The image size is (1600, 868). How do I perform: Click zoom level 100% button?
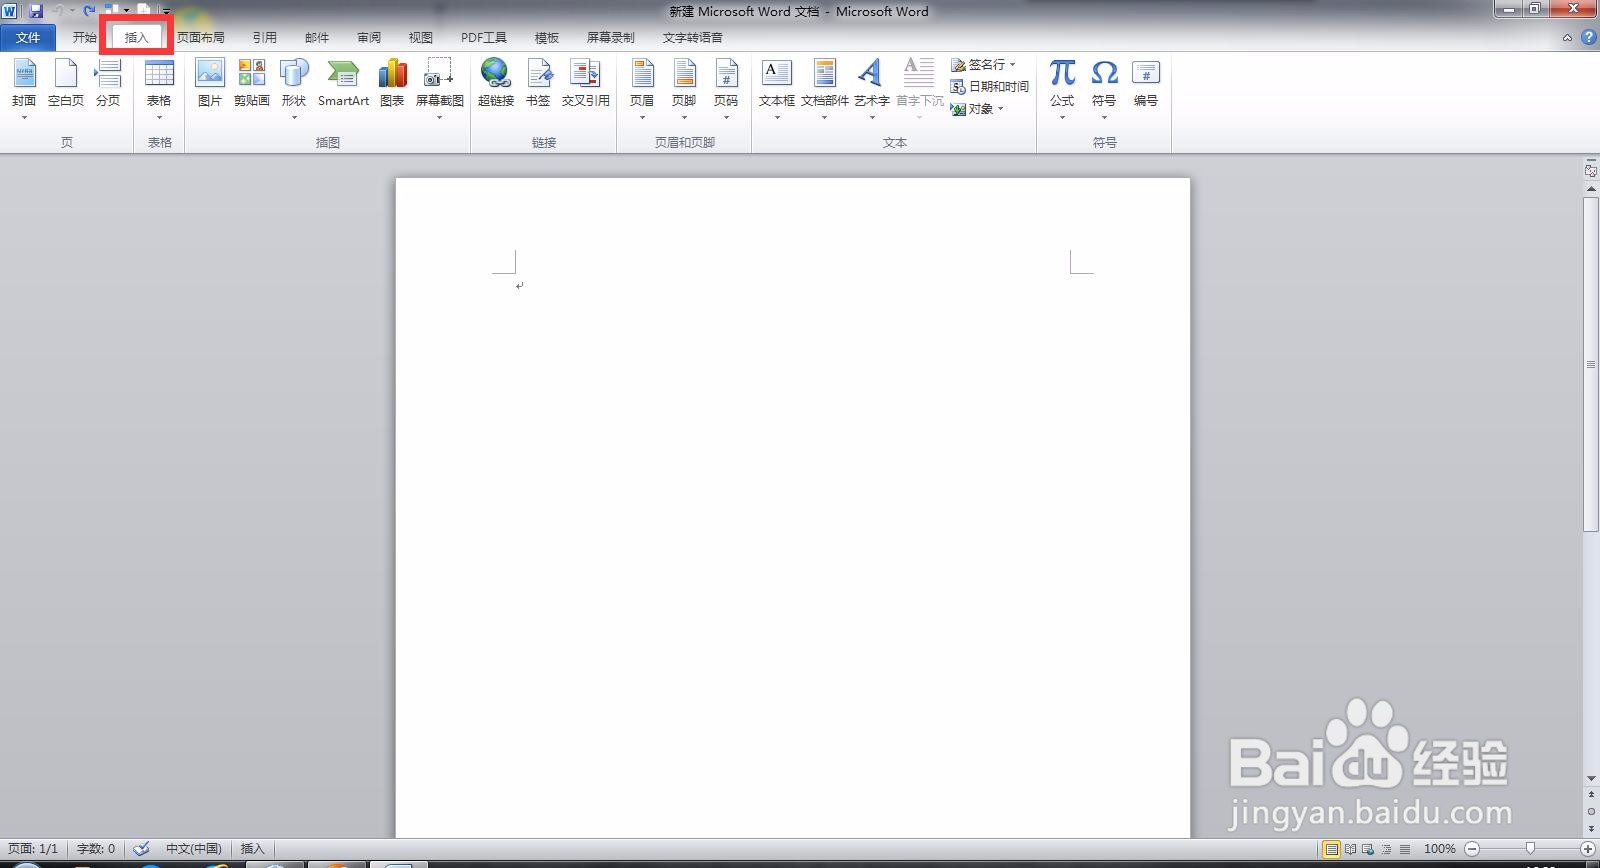click(x=1440, y=849)
